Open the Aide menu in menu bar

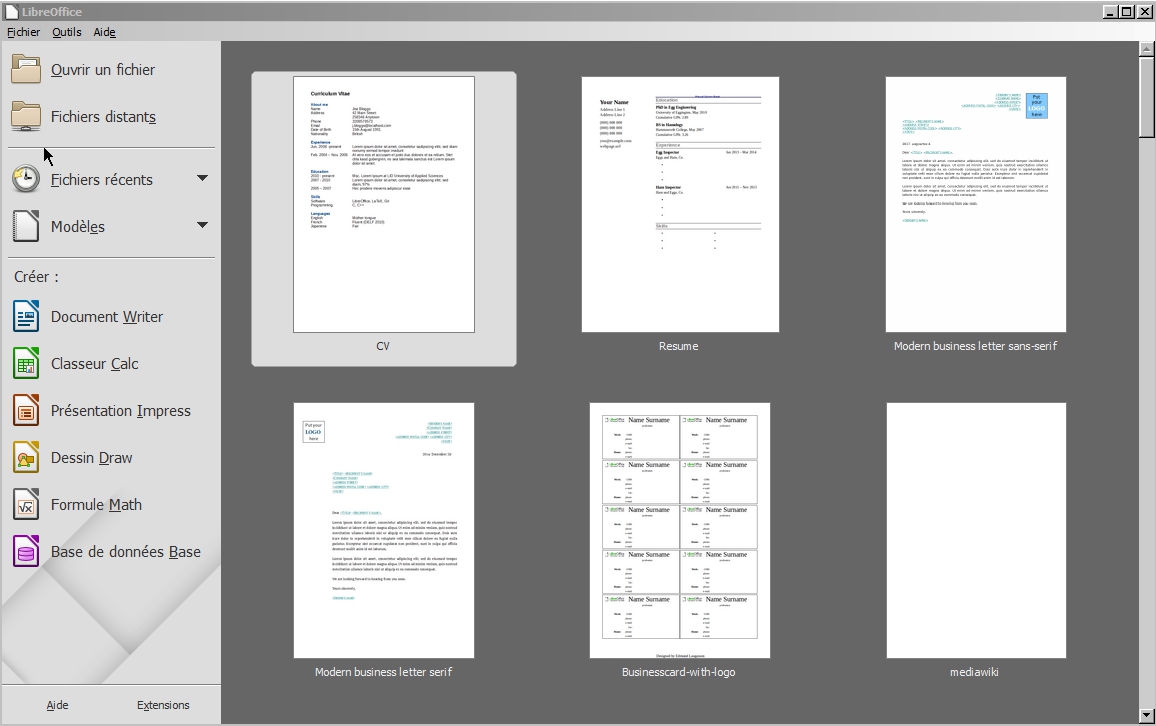point(105,32)
